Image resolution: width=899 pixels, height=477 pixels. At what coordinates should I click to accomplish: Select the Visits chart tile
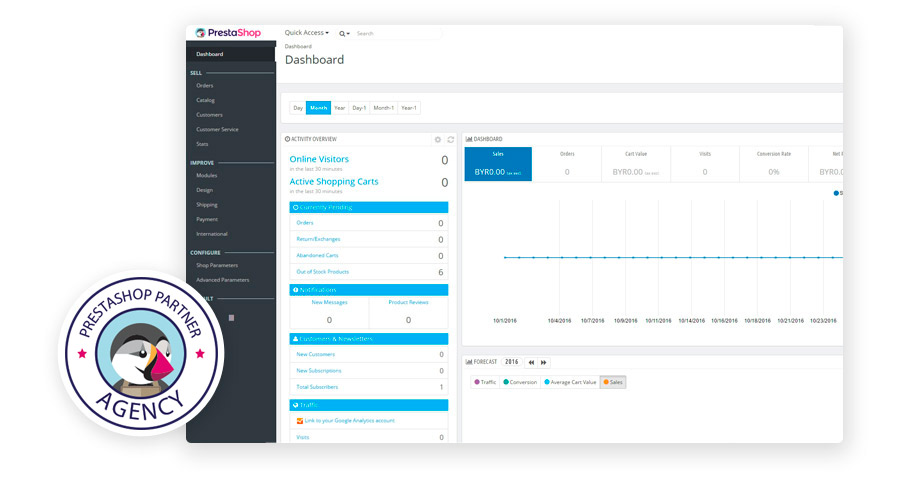tap(705, 164)
